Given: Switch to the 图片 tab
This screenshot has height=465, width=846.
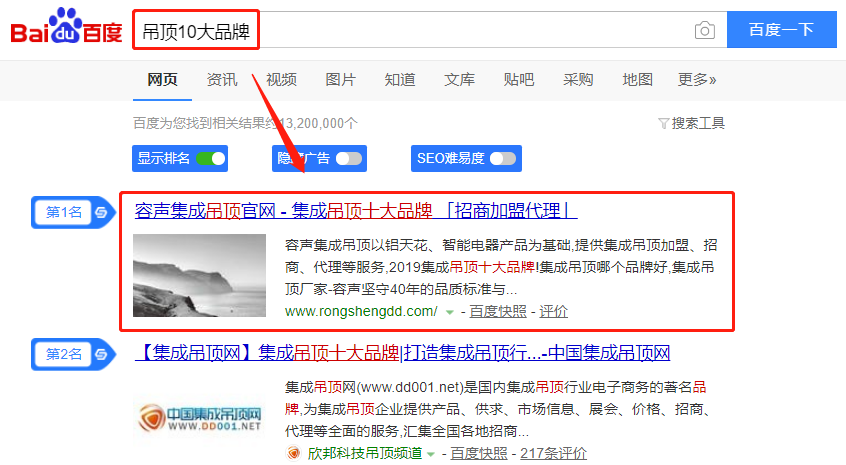Looking at the screenshot, I should click(340, 80).
